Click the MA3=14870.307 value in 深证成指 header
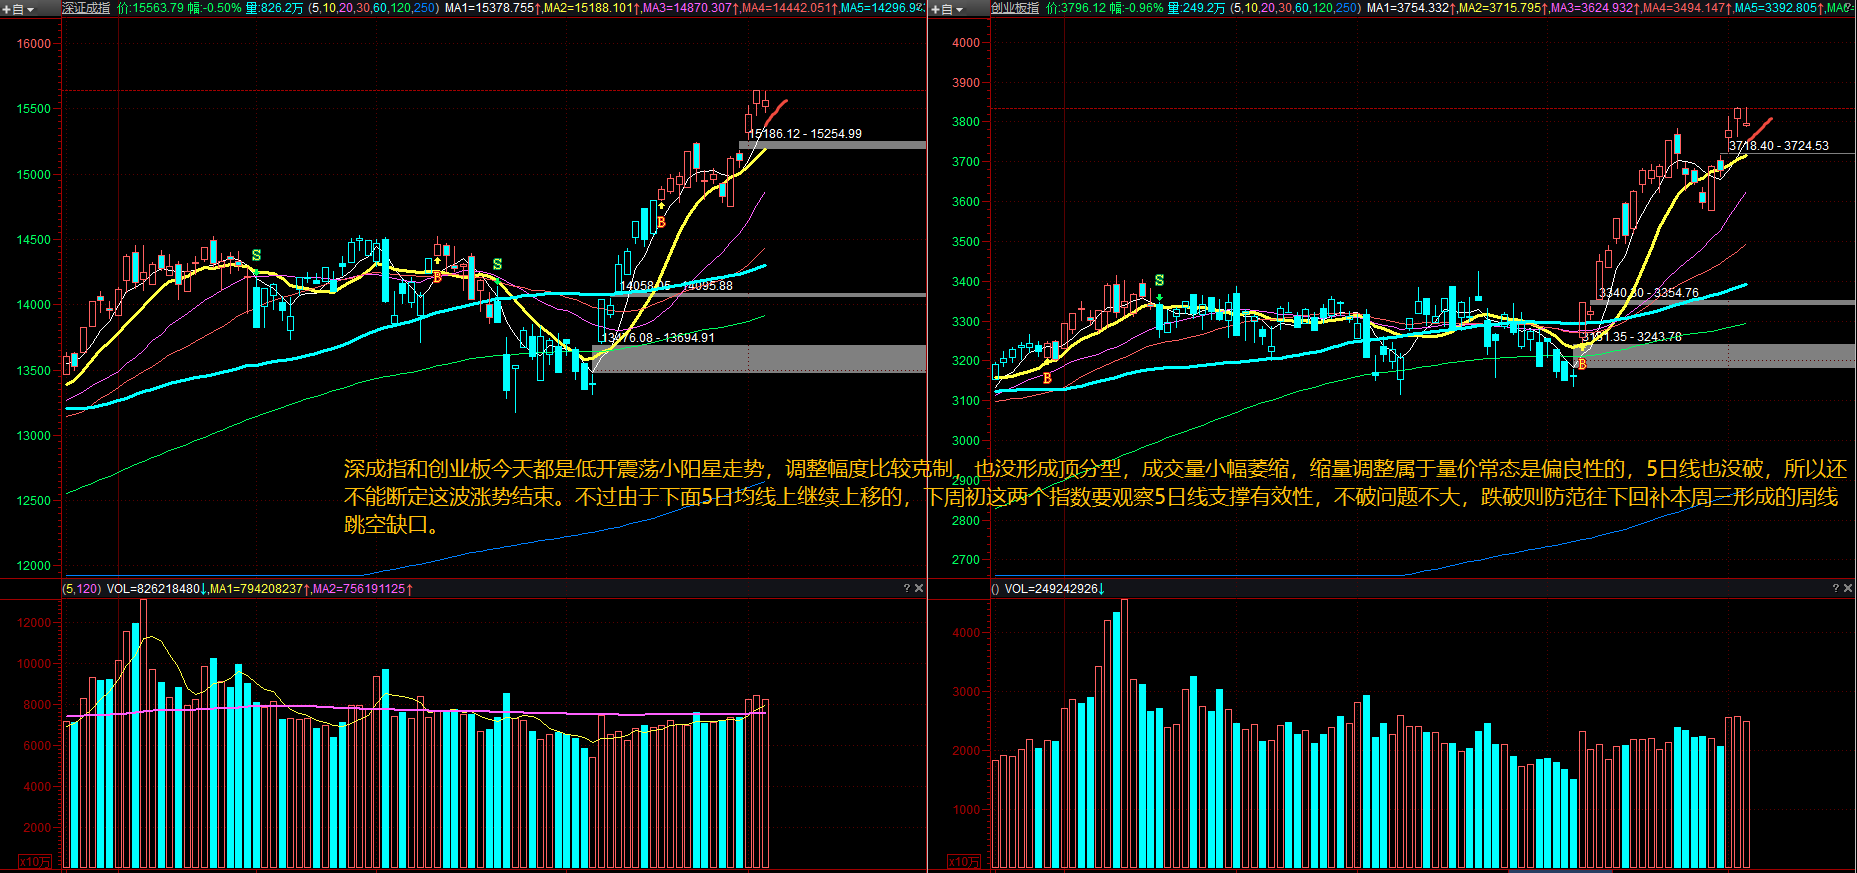1857x873 pixels. (690, 8)
